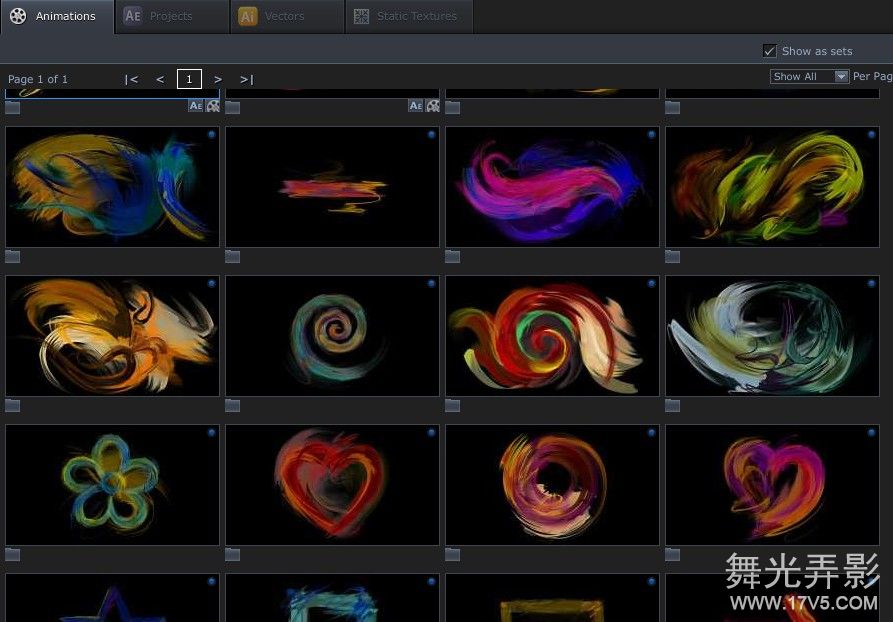Click blue dot on red and cream spiral
893x622 pixels.
(x=651, y=284)
